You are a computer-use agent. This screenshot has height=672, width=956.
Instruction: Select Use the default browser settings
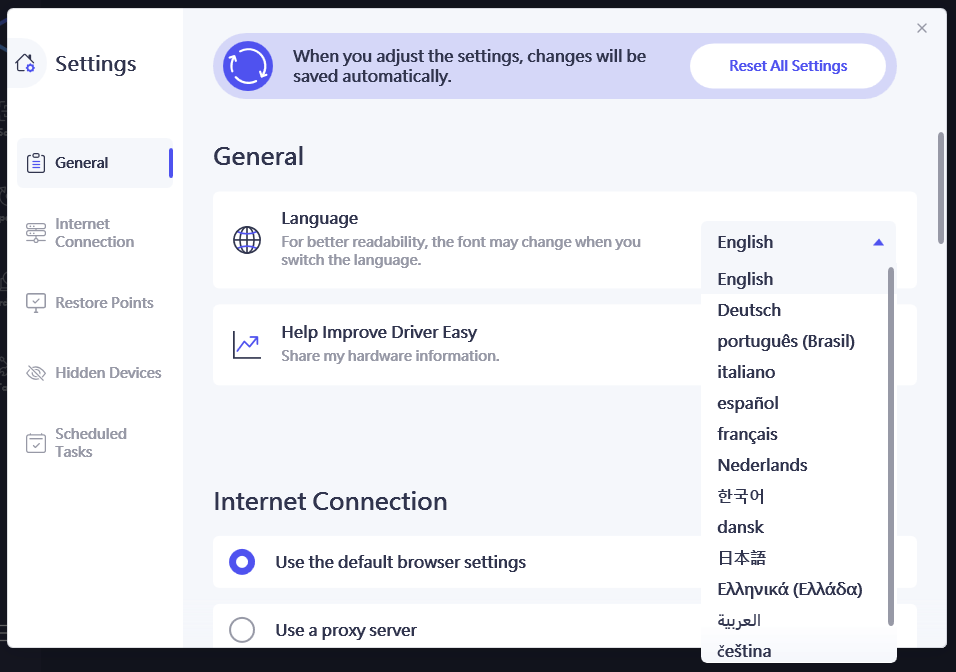pyautogui.click(x=242, y=562)
